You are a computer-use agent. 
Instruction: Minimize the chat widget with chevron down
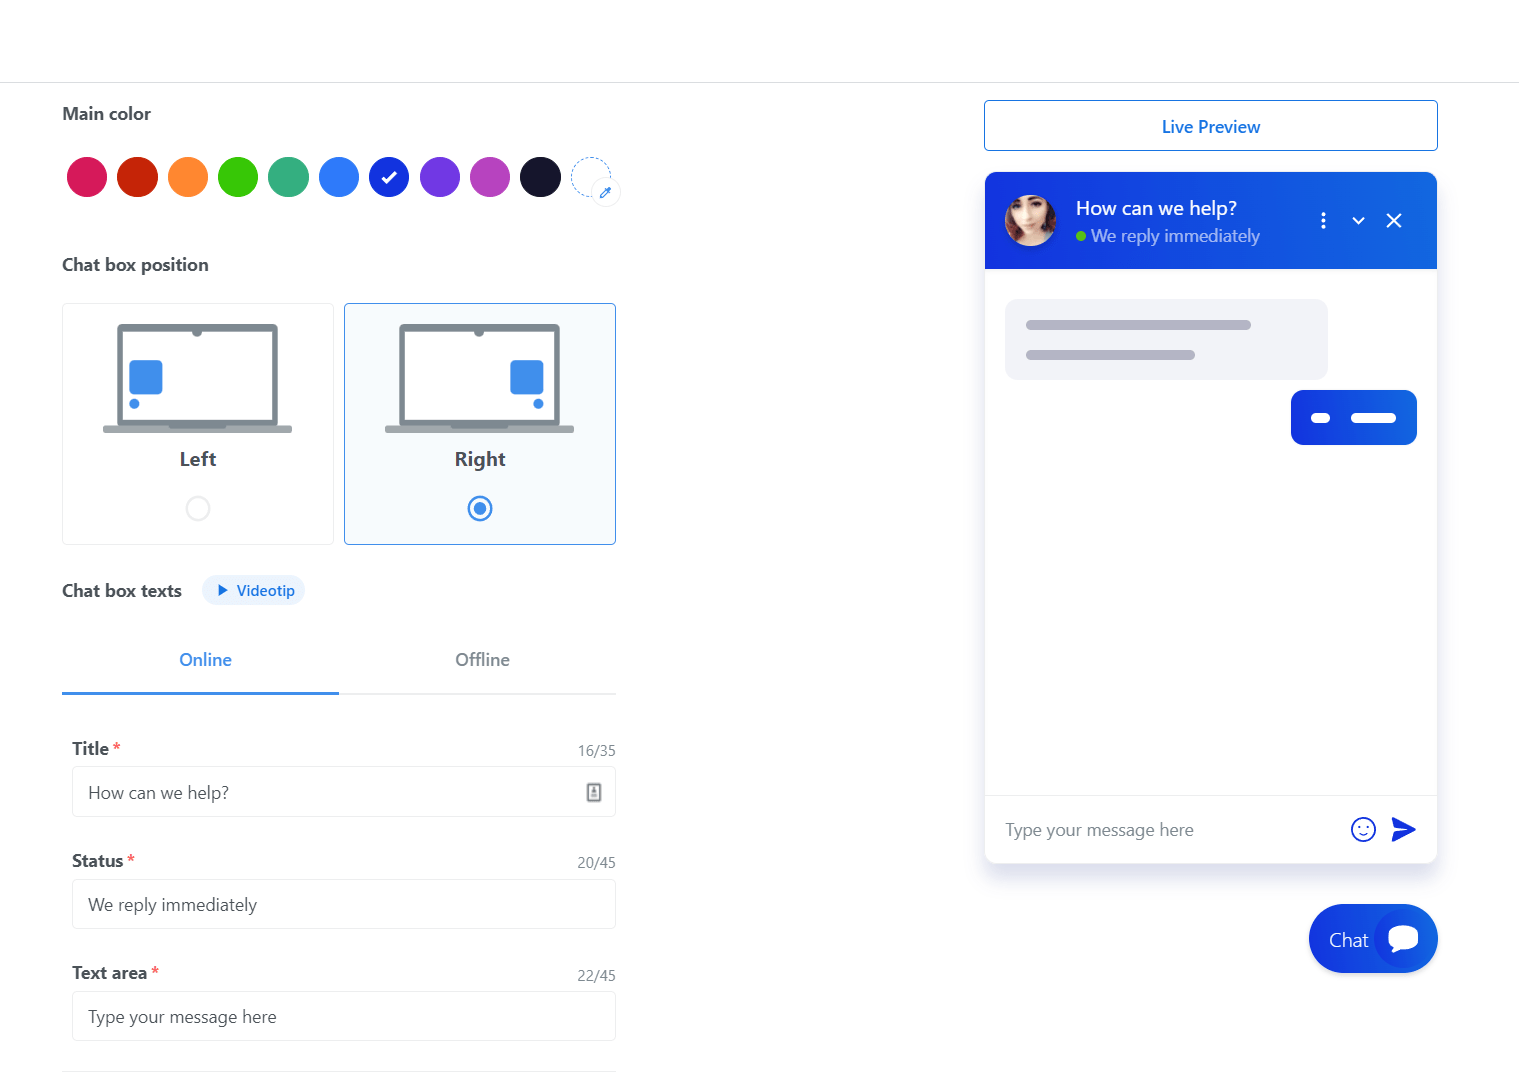click(1358, 221)
